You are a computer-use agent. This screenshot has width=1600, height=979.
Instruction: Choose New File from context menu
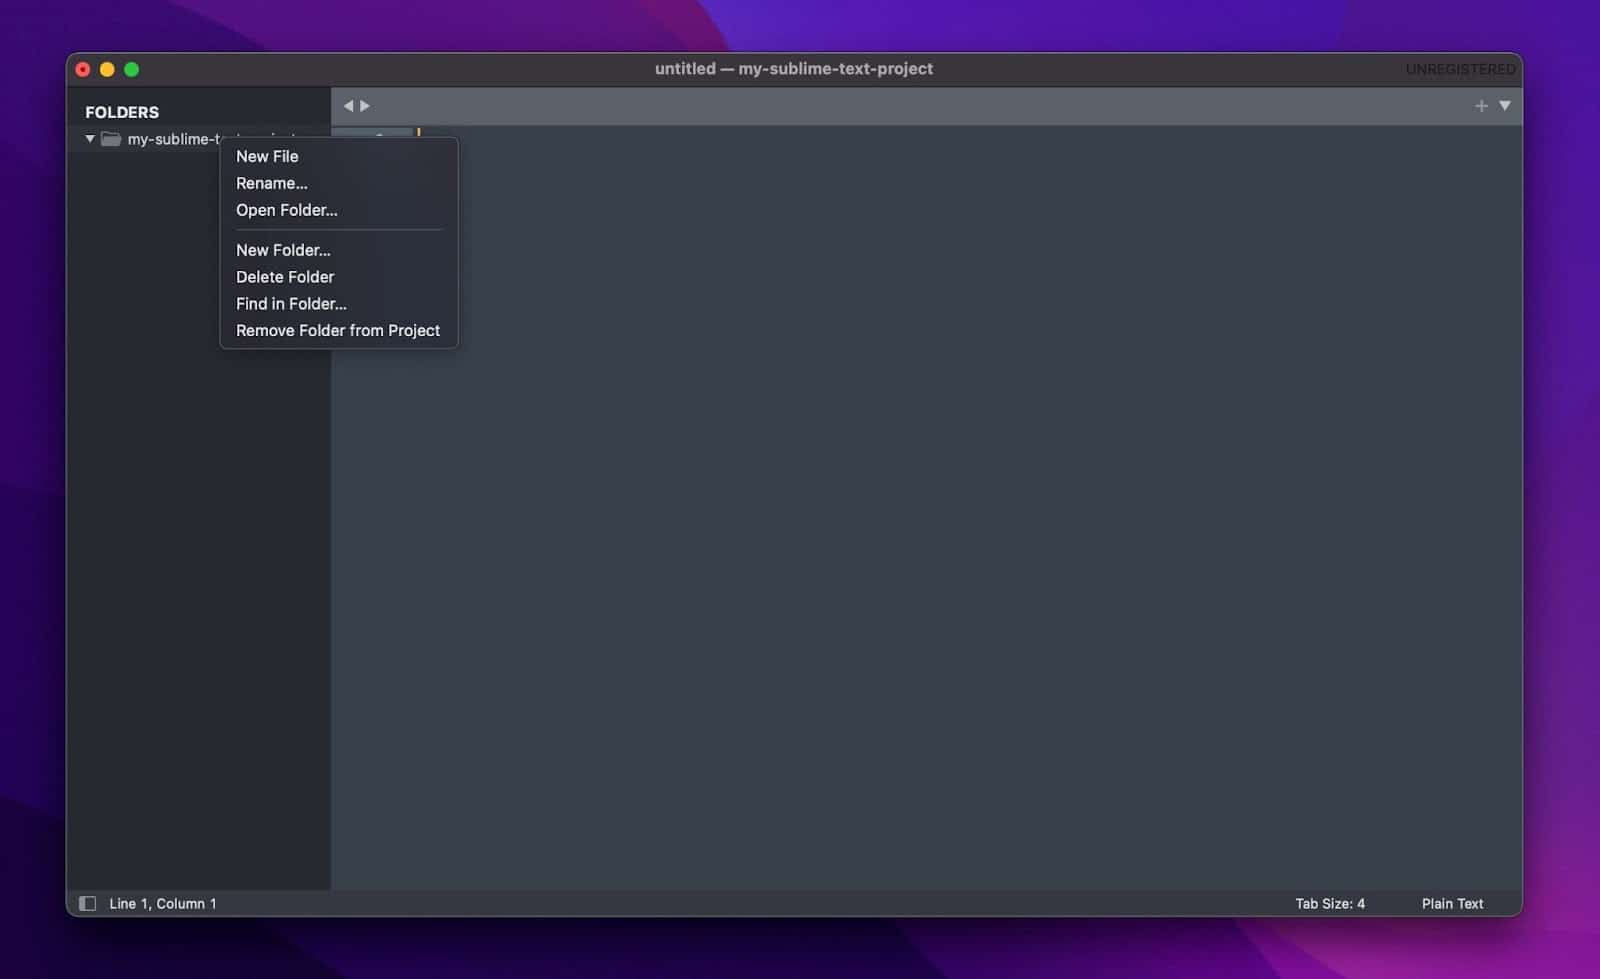coord(267,156)
